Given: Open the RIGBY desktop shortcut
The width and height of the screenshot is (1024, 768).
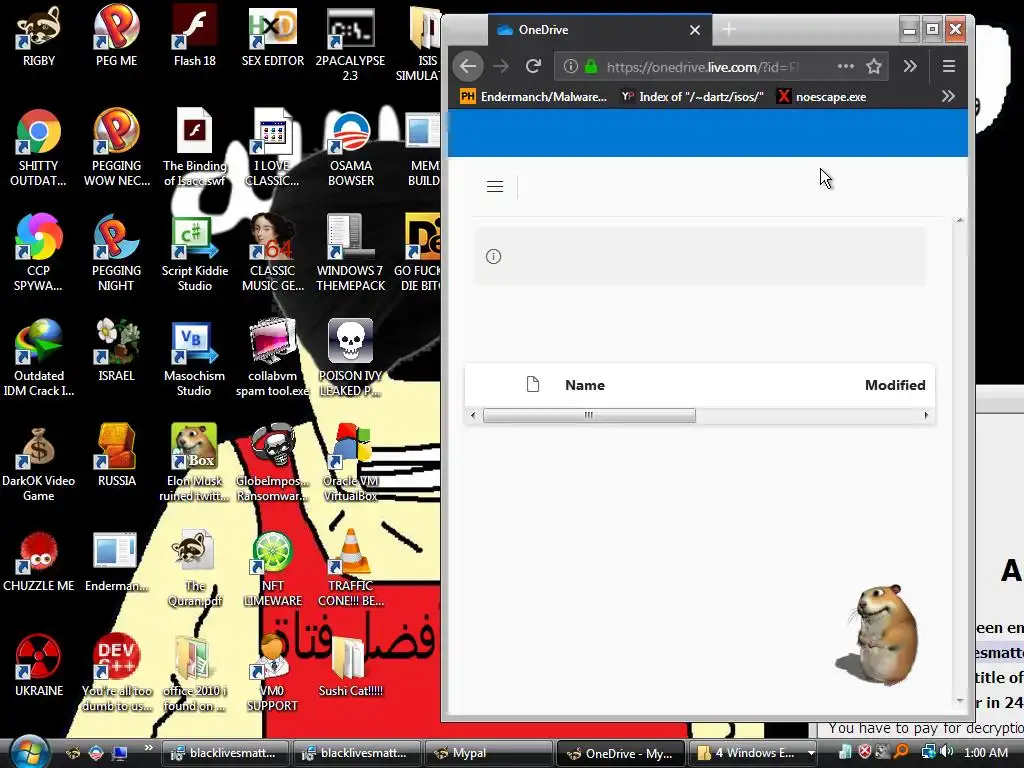Looking at the screenshot, I should (x=39, y=37).
